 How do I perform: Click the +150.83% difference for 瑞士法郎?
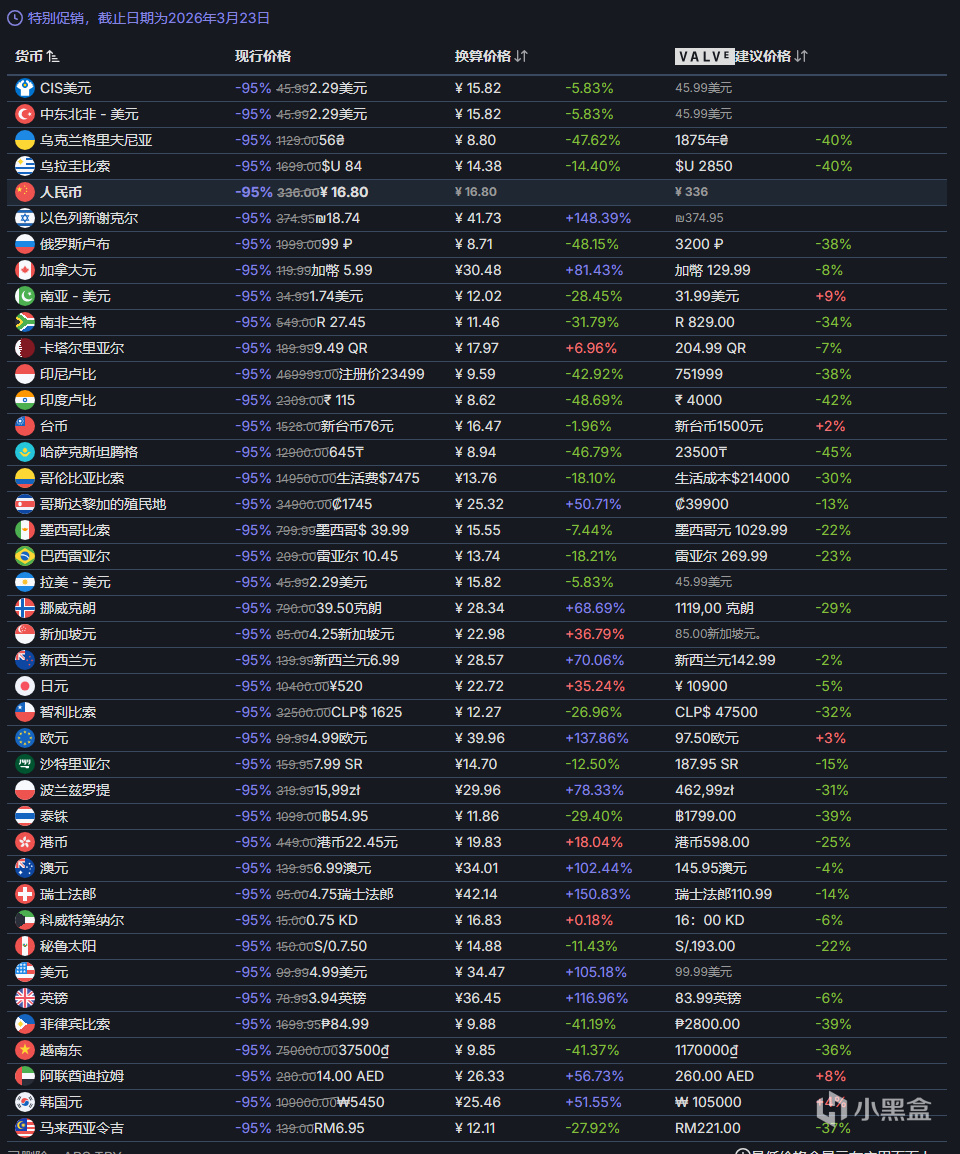[598, 894]
